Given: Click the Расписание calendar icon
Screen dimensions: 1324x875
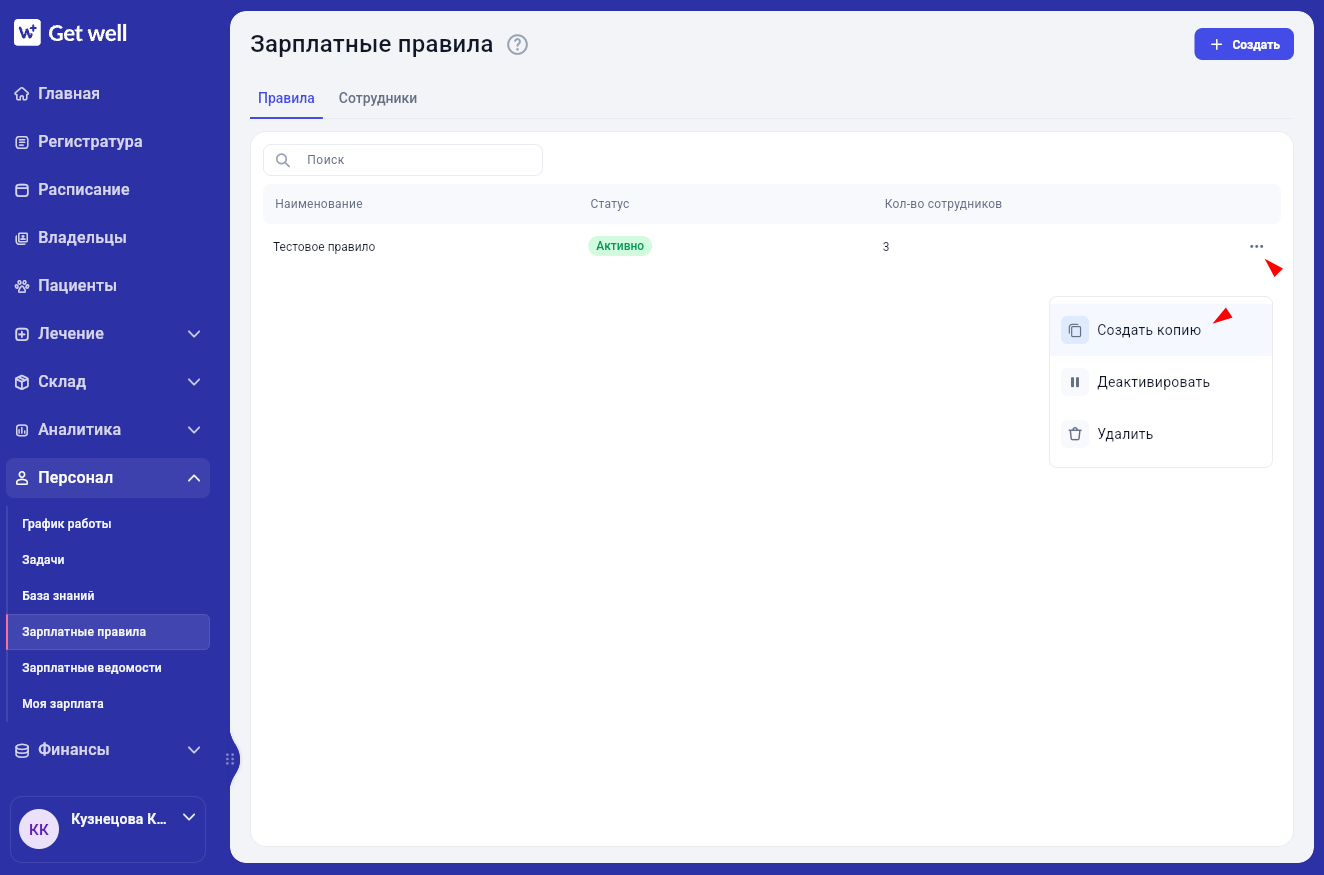Looking at the screenshot, I should pyautogui.click(x=22, y=190).
